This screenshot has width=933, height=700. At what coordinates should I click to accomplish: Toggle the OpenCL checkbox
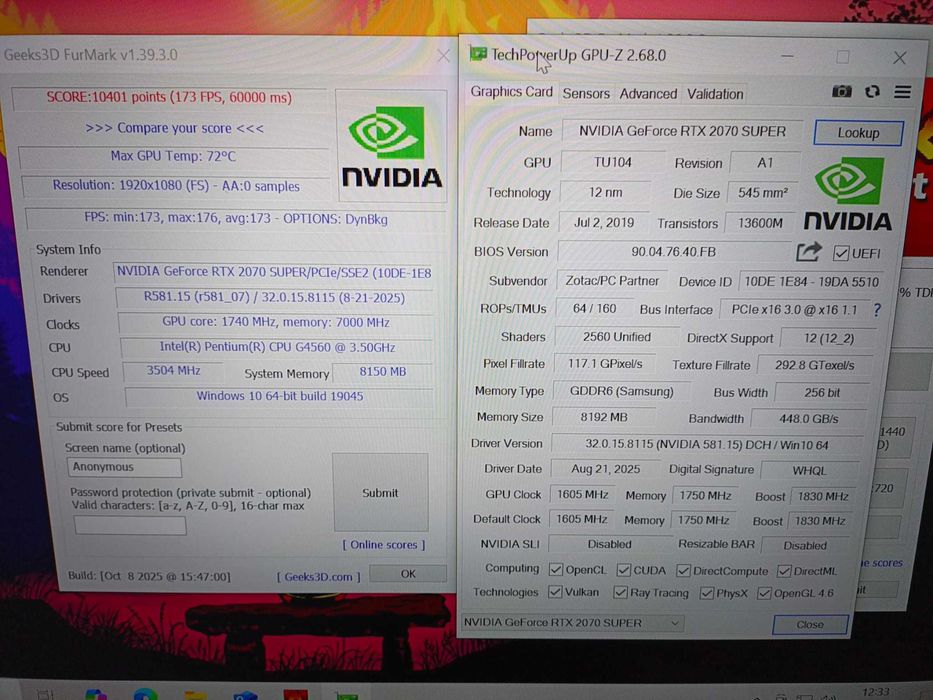click(556, 570)
